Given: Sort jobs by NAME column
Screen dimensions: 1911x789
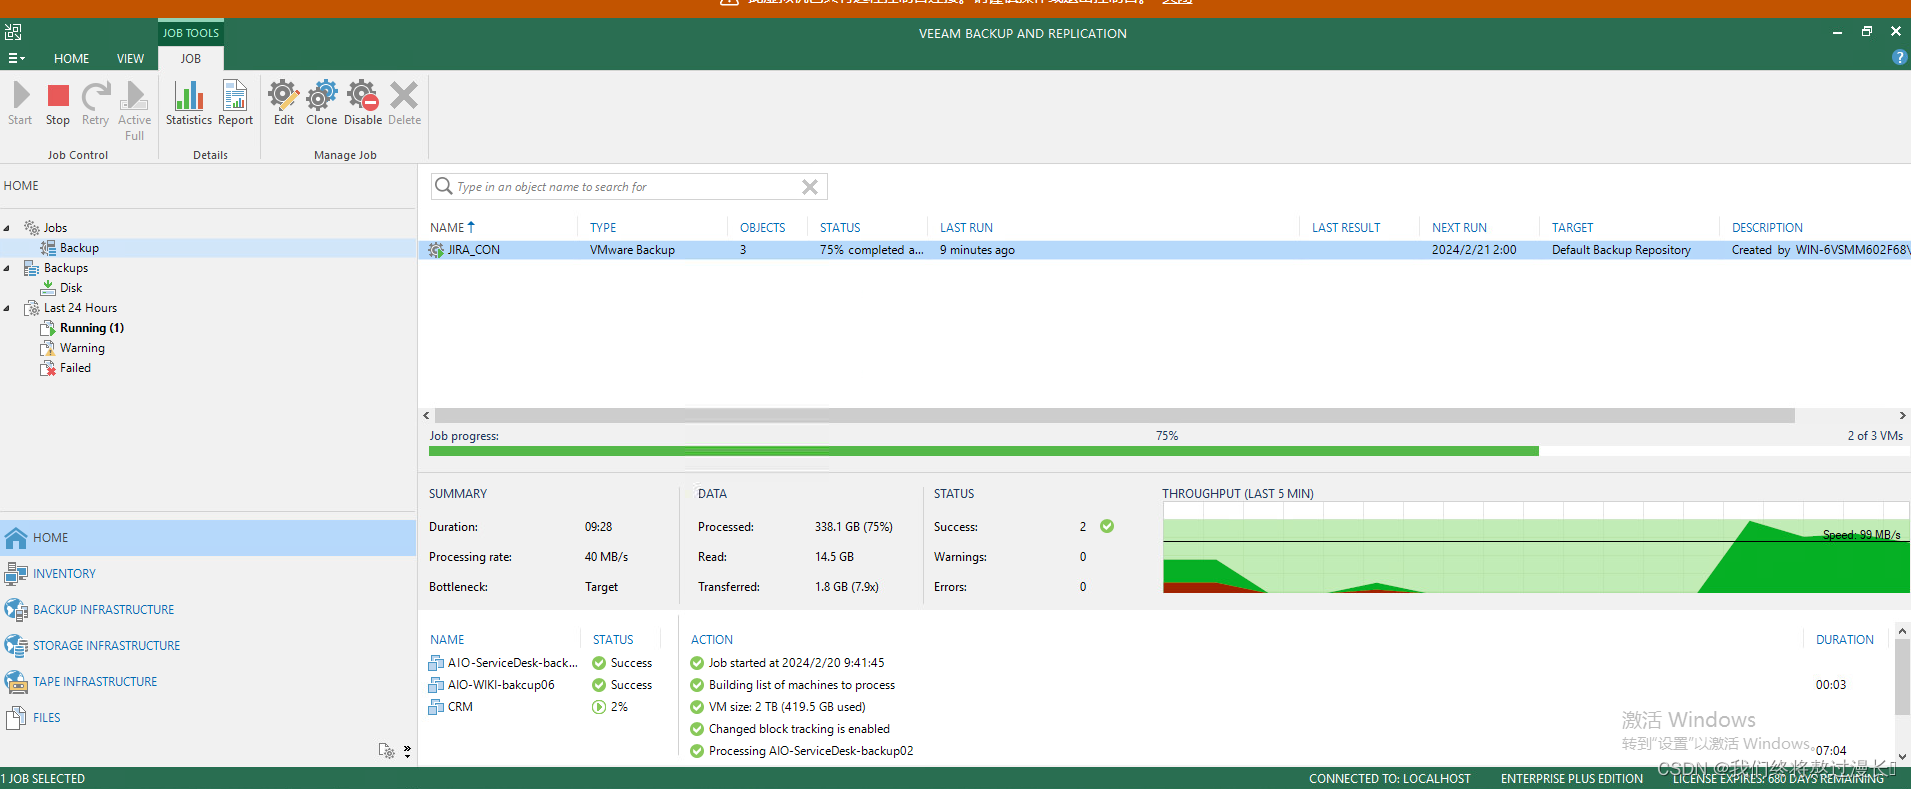Looking at the screenshot, I should tap(452, 228).
